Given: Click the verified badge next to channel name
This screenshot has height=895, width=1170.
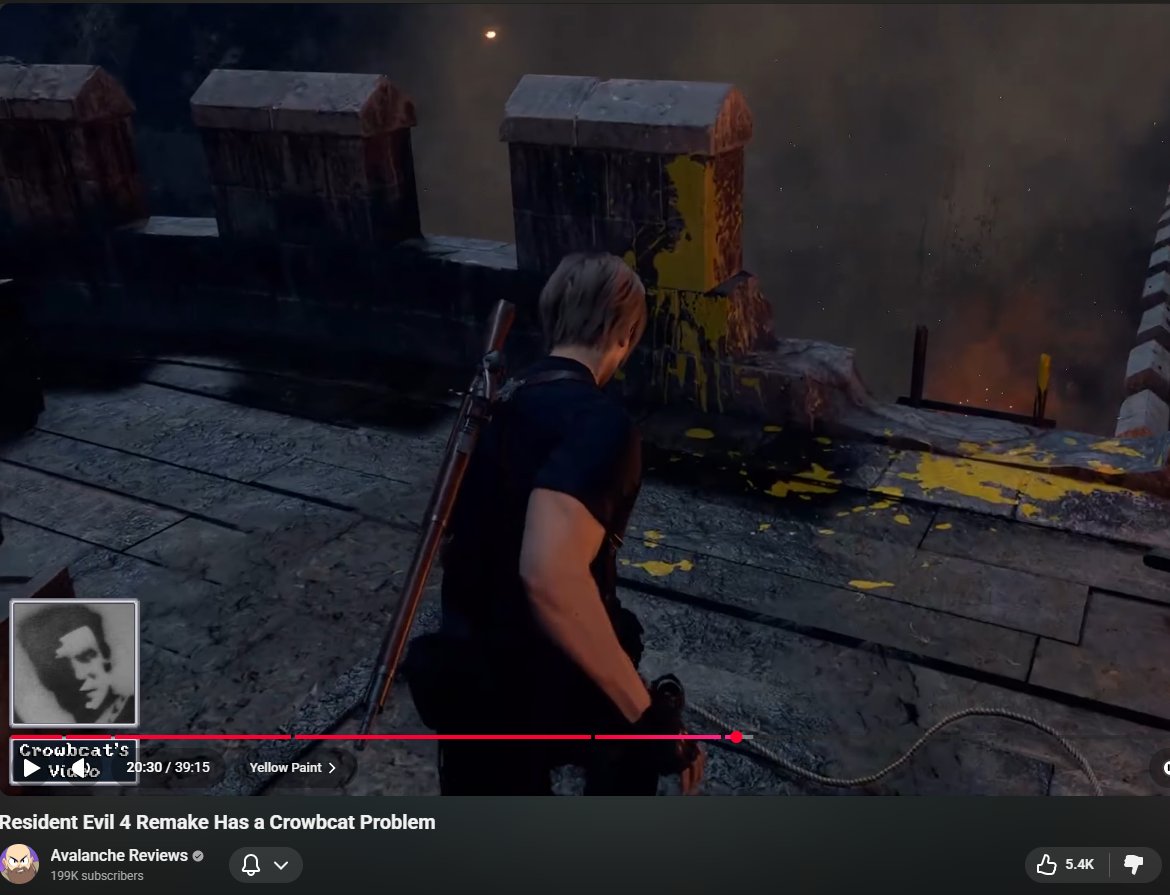Looking at the screenshot, I should [x=198, y=856].
